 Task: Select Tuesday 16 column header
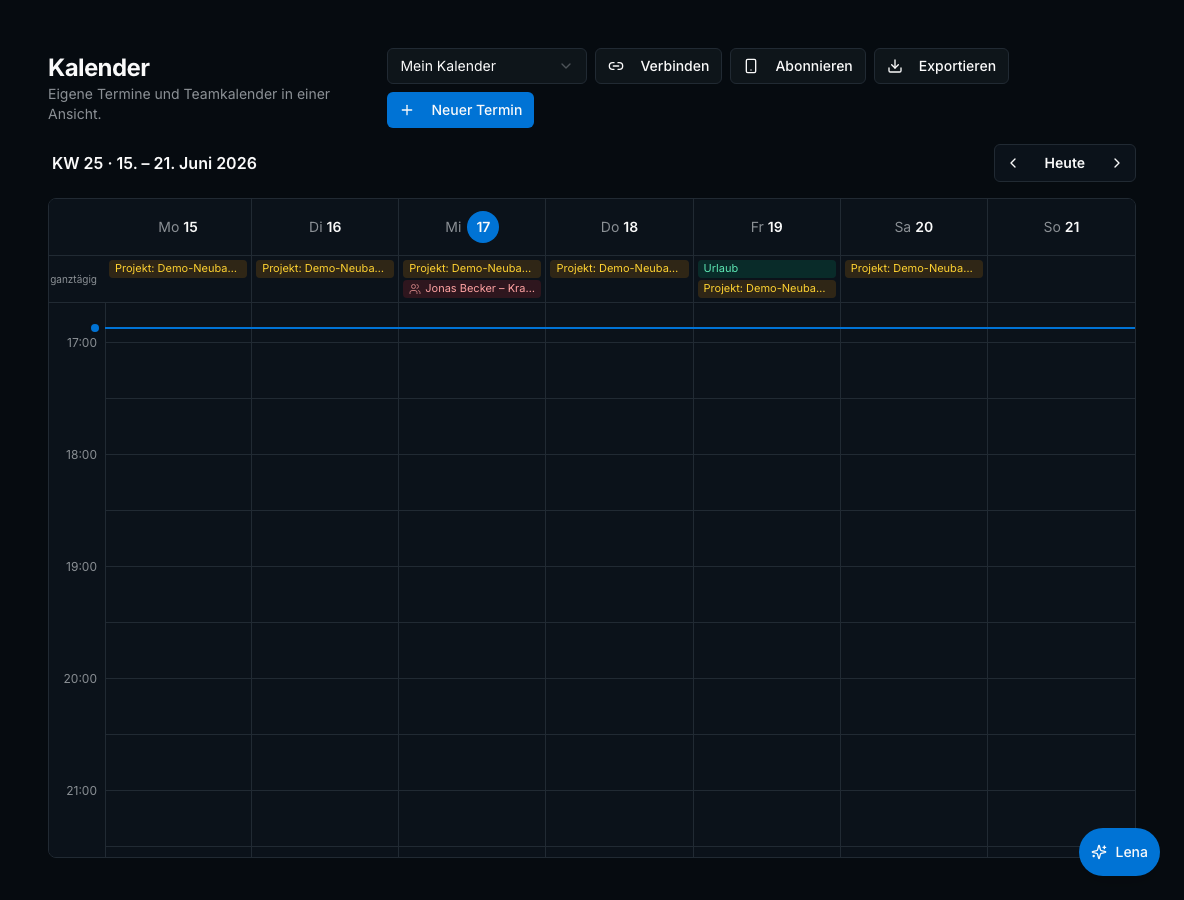click(325, 227)
